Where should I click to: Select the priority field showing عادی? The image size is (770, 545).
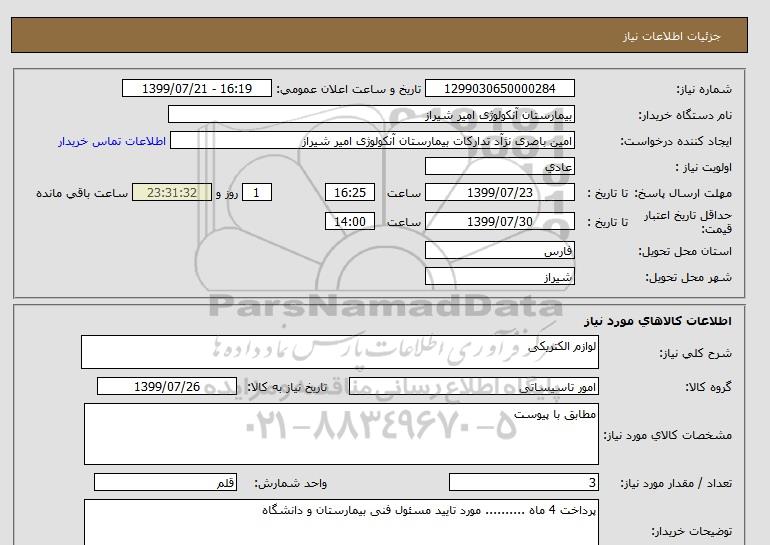499,166
